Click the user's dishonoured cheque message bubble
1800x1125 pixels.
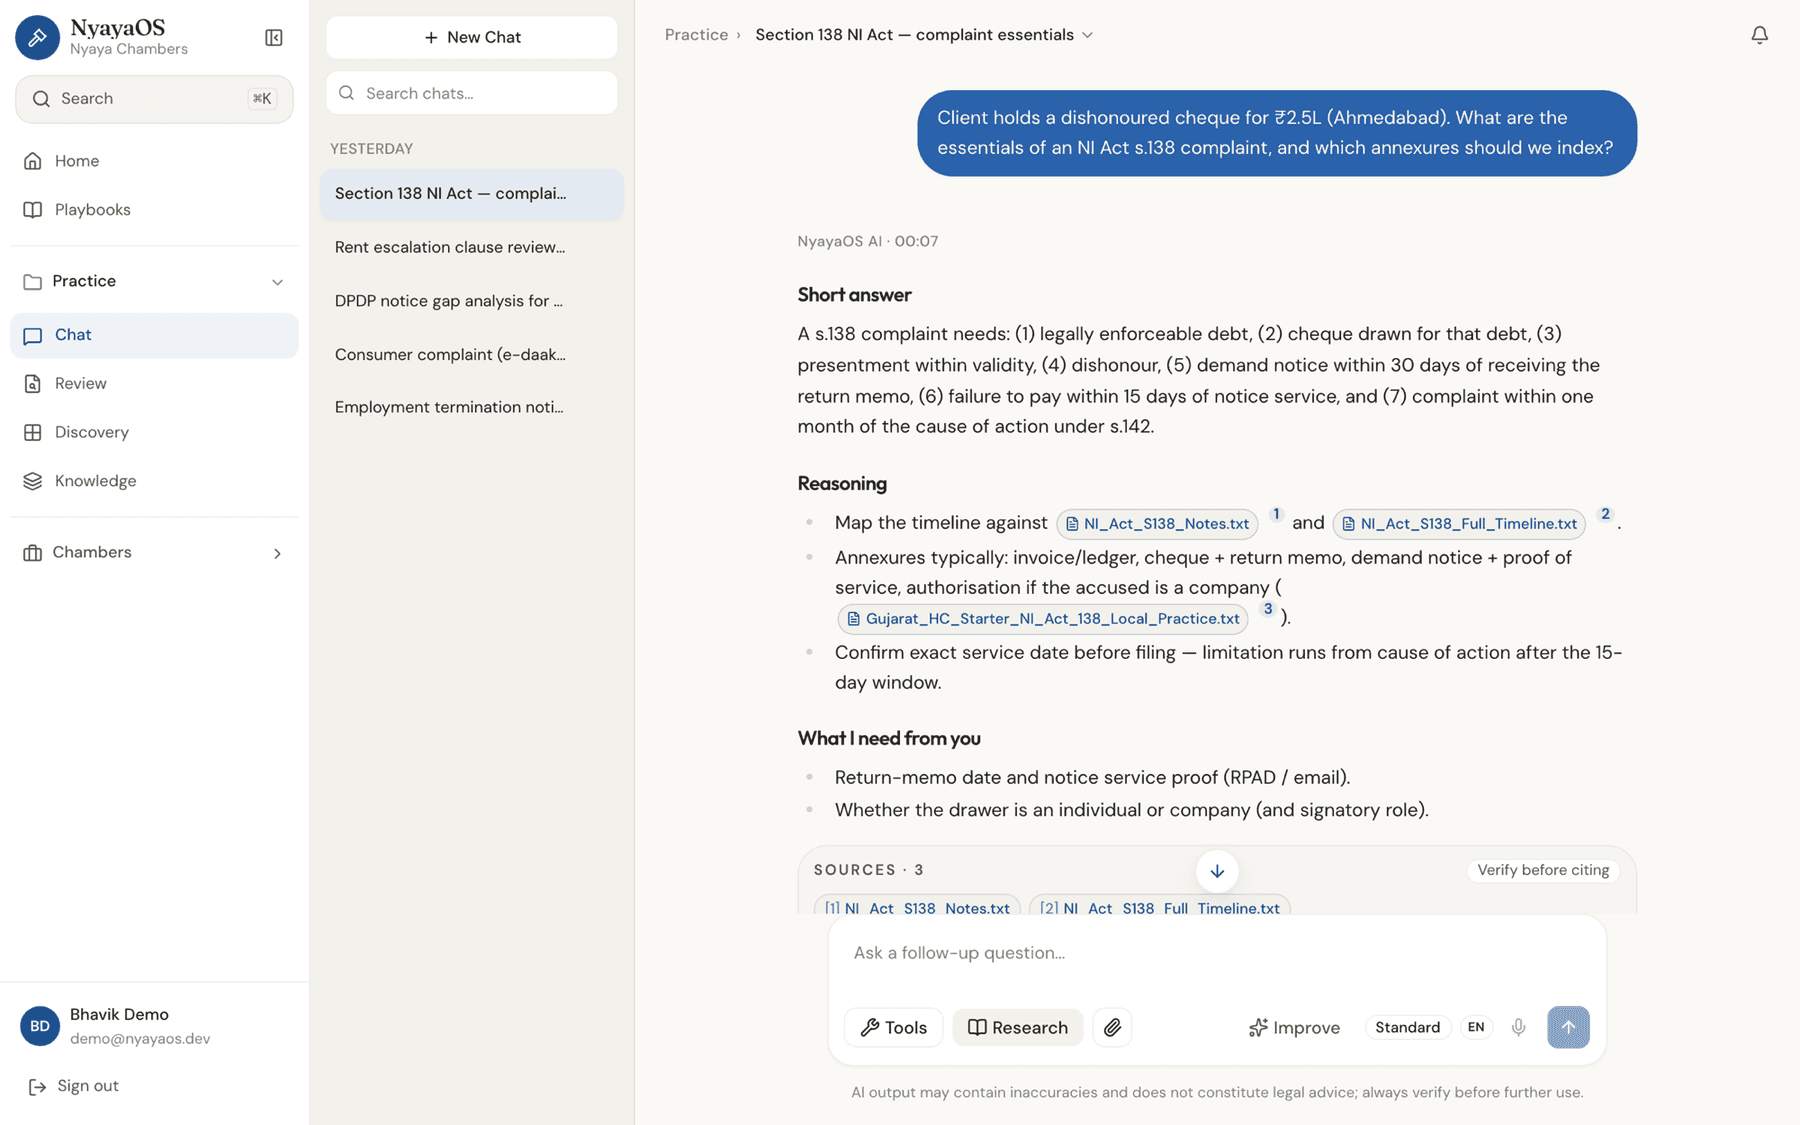pyautogui.click(x=1276, y=133)
